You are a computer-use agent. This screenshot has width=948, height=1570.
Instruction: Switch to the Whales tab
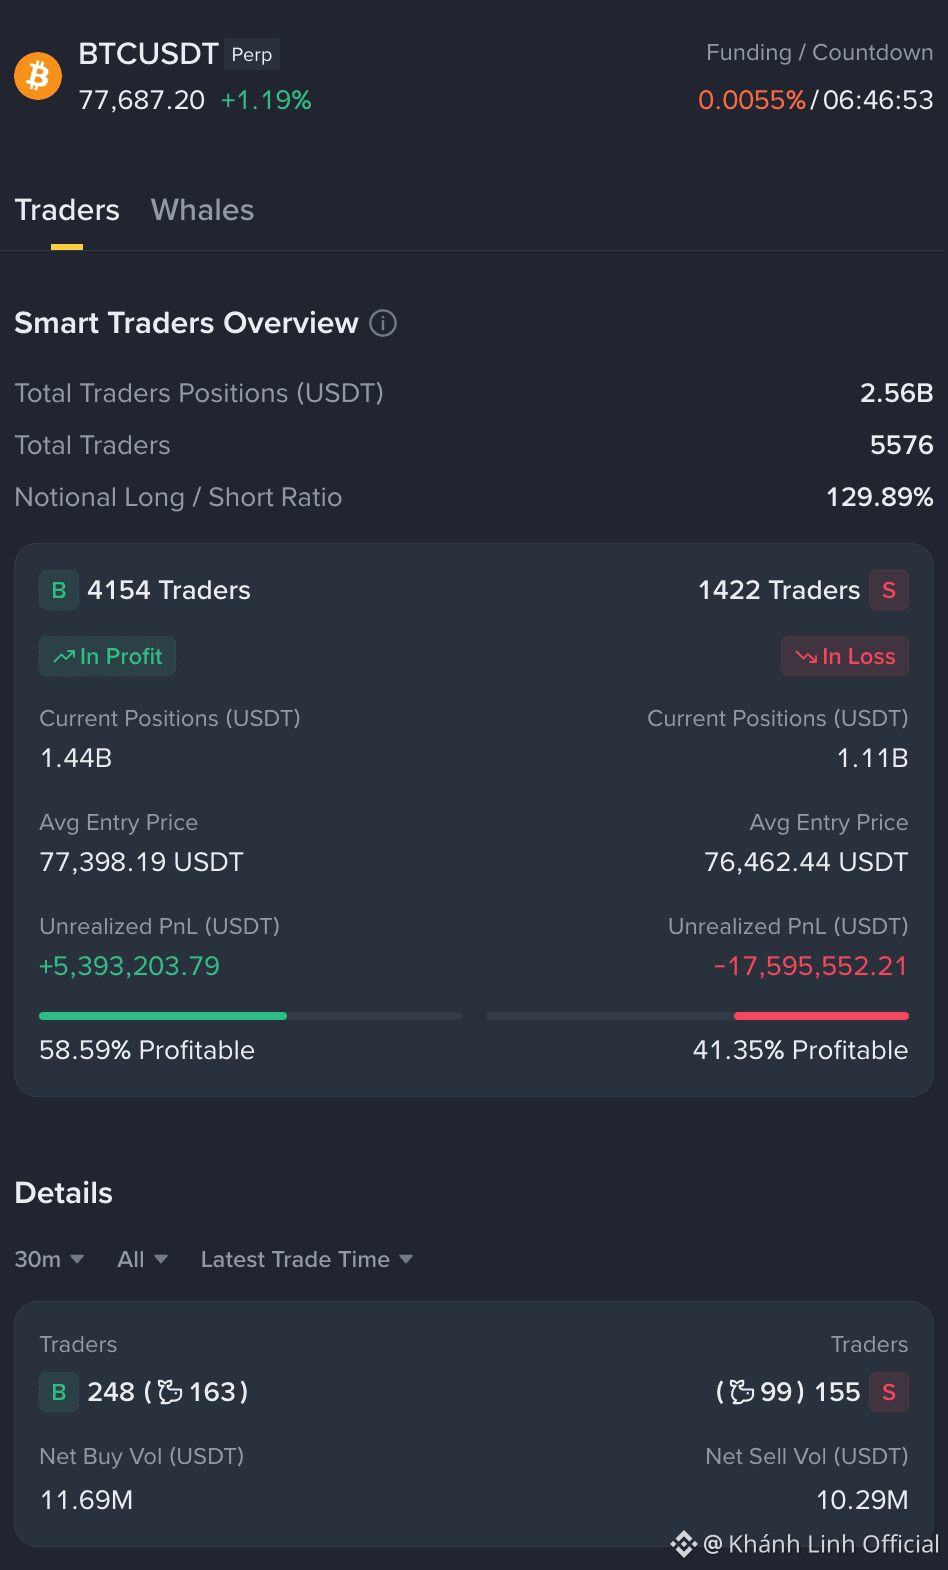click(202, 210)
